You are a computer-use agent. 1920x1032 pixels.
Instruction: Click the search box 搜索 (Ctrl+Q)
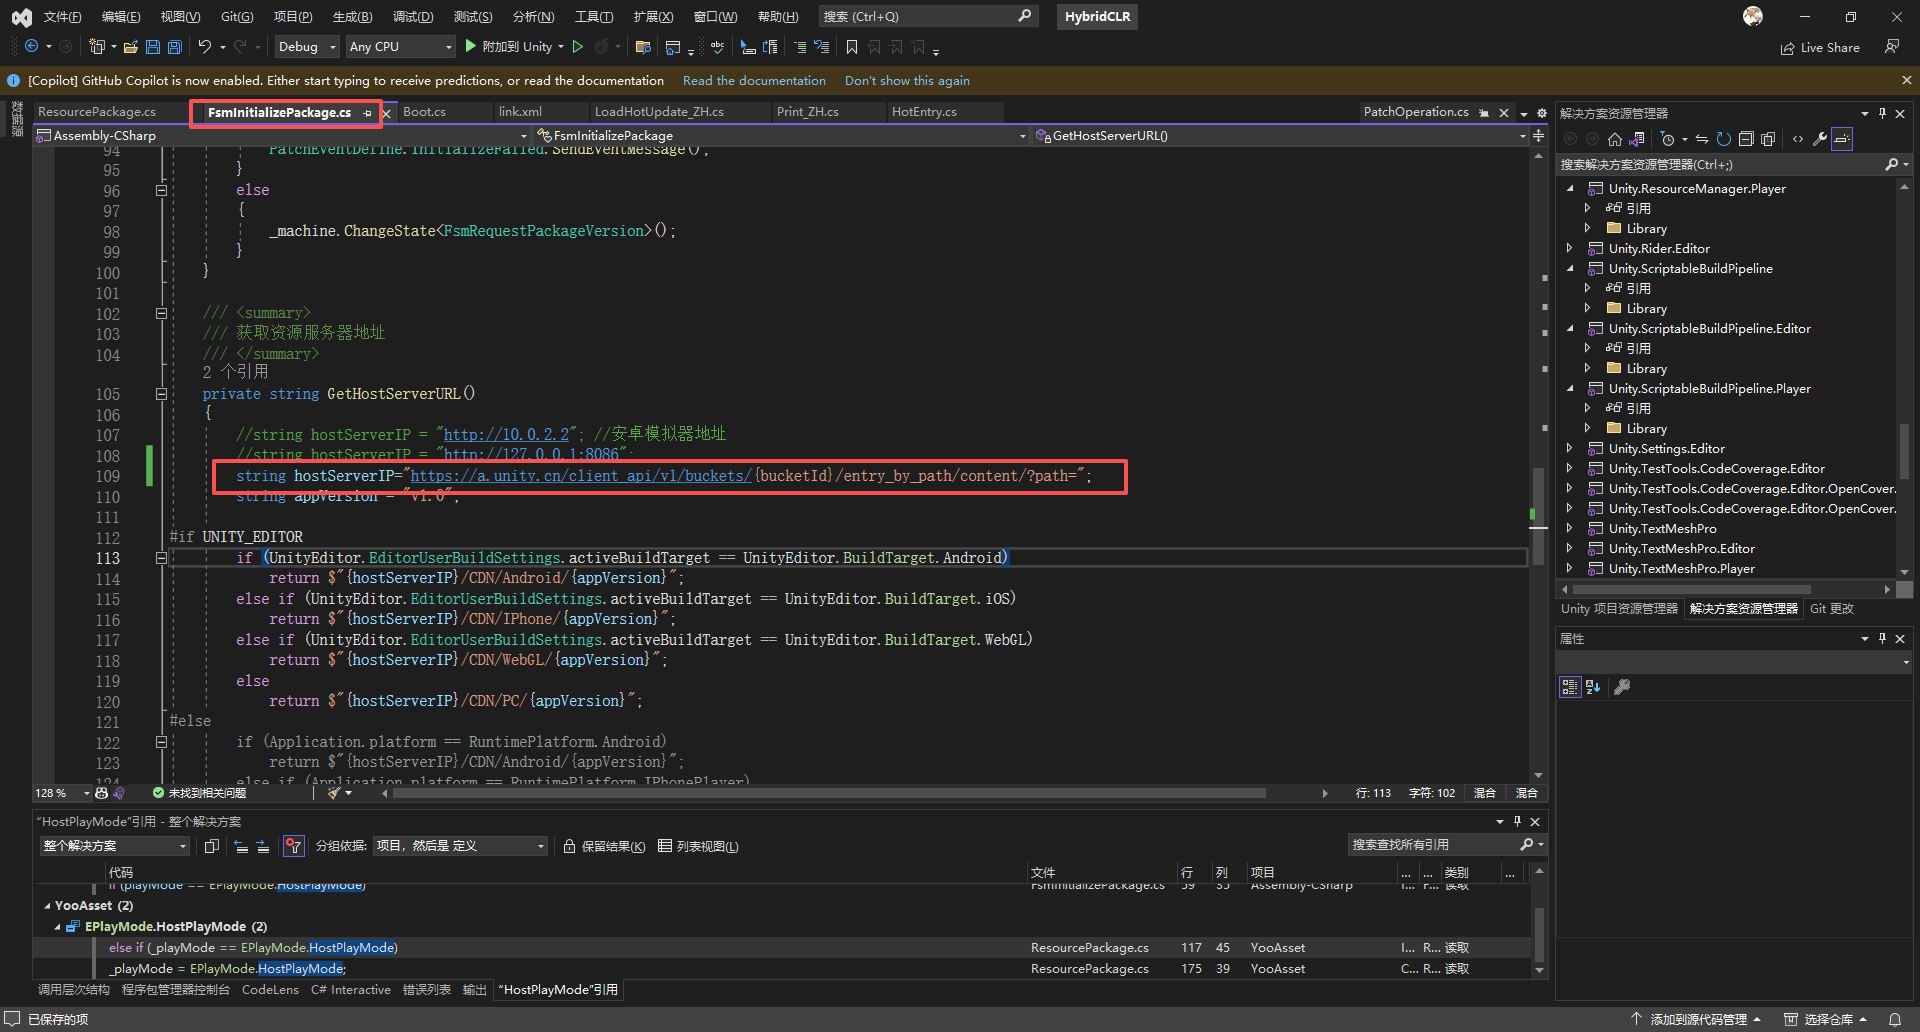(x=928, y=17)
